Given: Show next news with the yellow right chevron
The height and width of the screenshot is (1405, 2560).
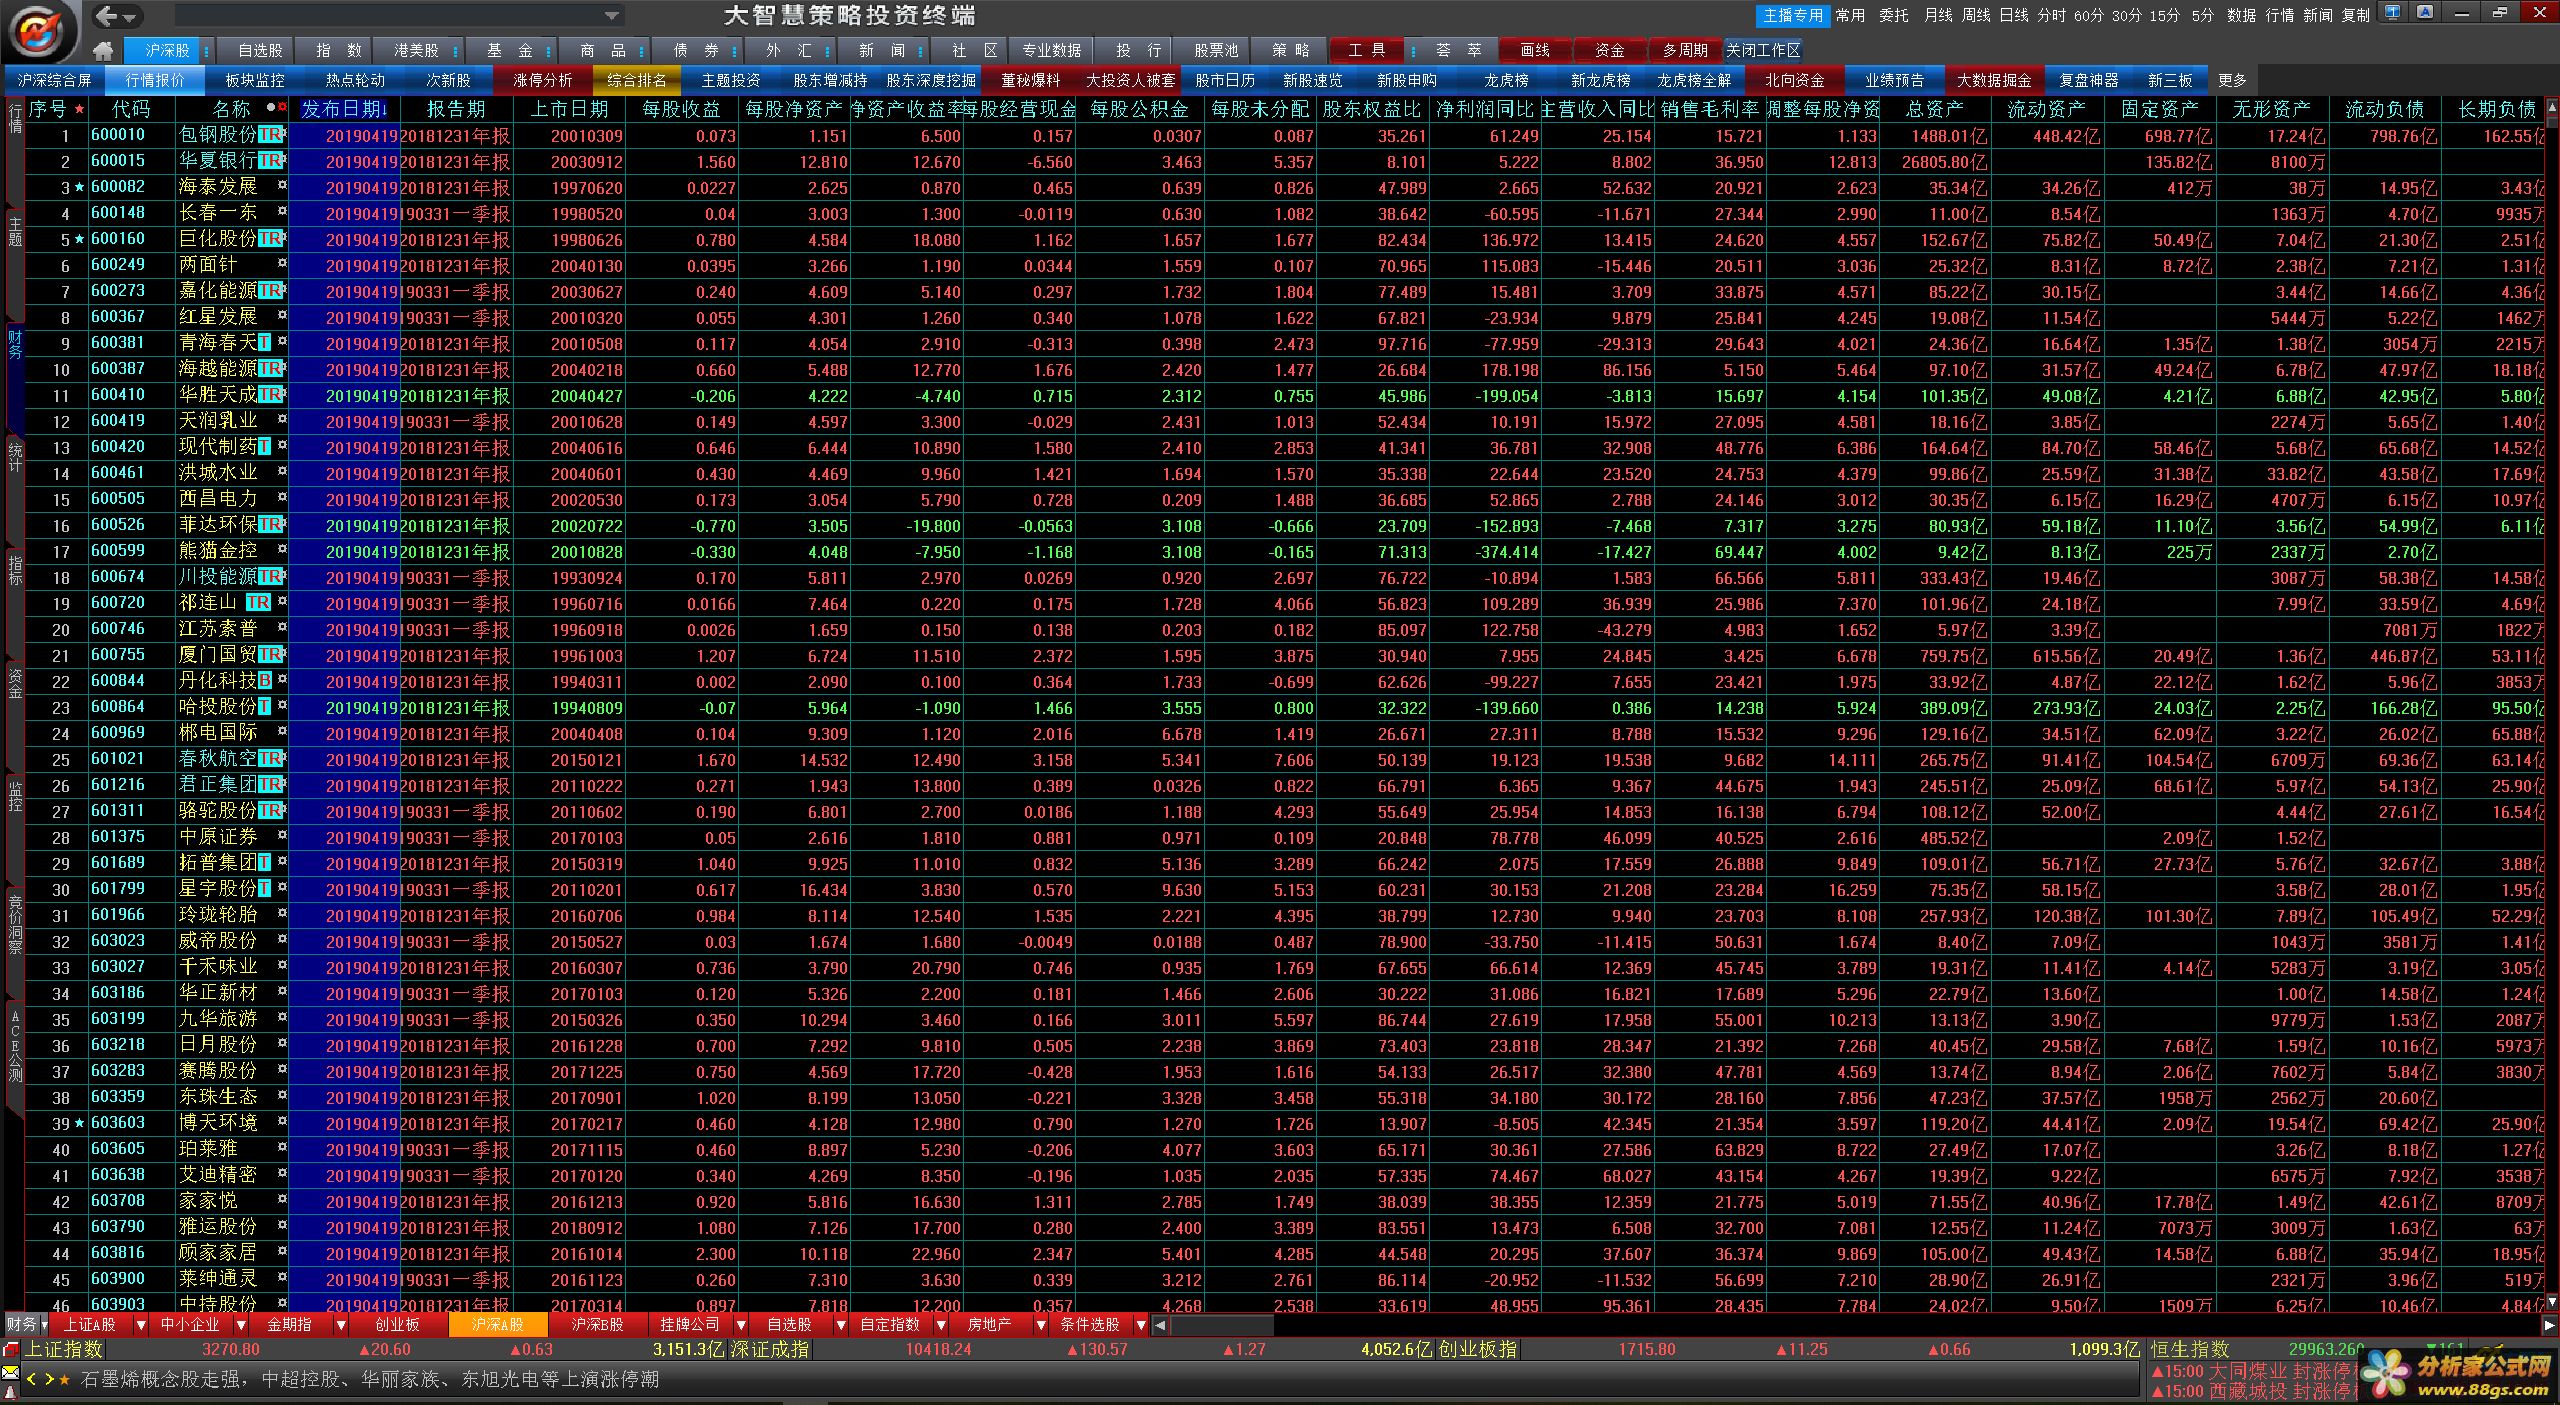Looking at the screenshot, I should [48, 1380].
